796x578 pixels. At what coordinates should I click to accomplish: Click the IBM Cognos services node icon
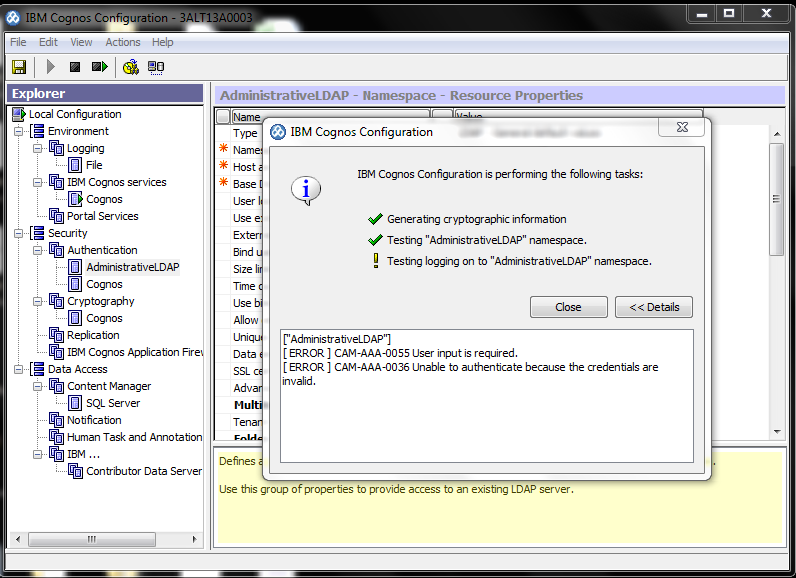(x=56, y=182)
